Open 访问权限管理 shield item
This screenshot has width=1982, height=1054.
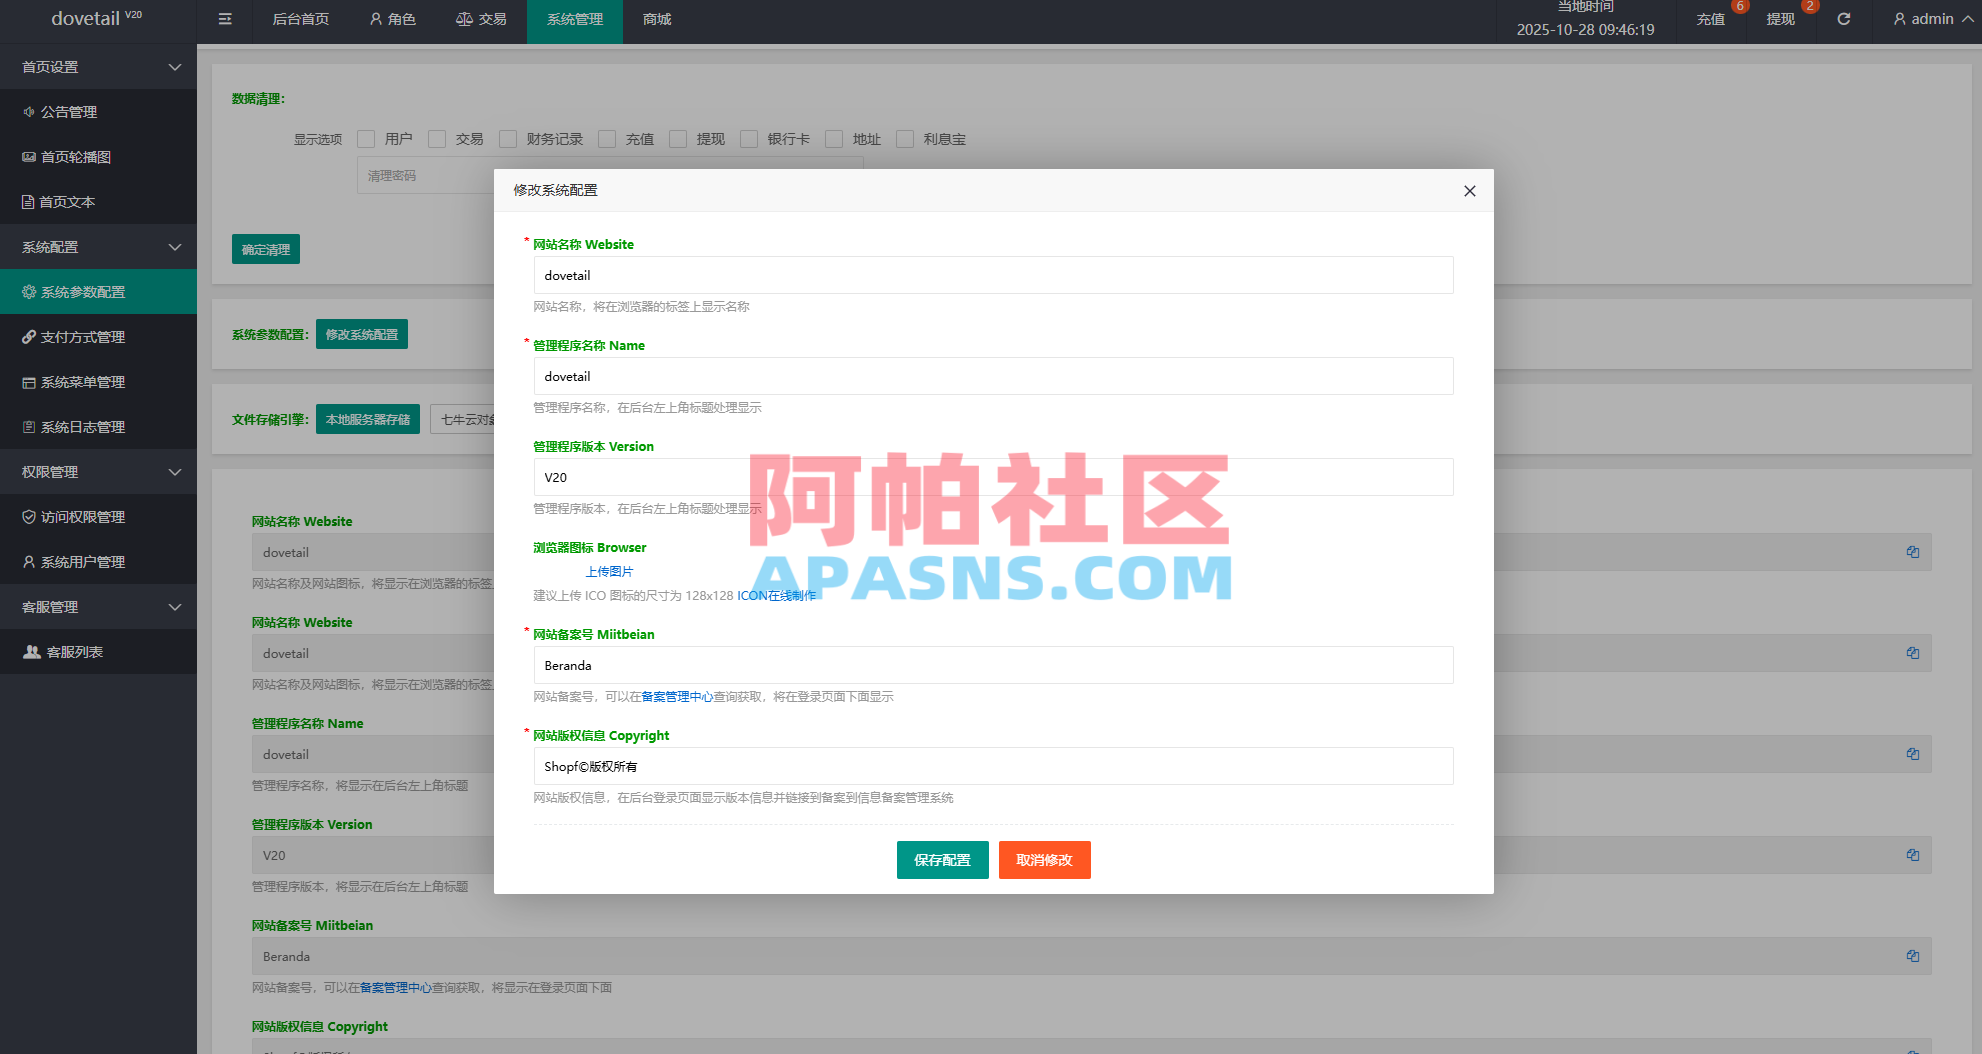98,517
